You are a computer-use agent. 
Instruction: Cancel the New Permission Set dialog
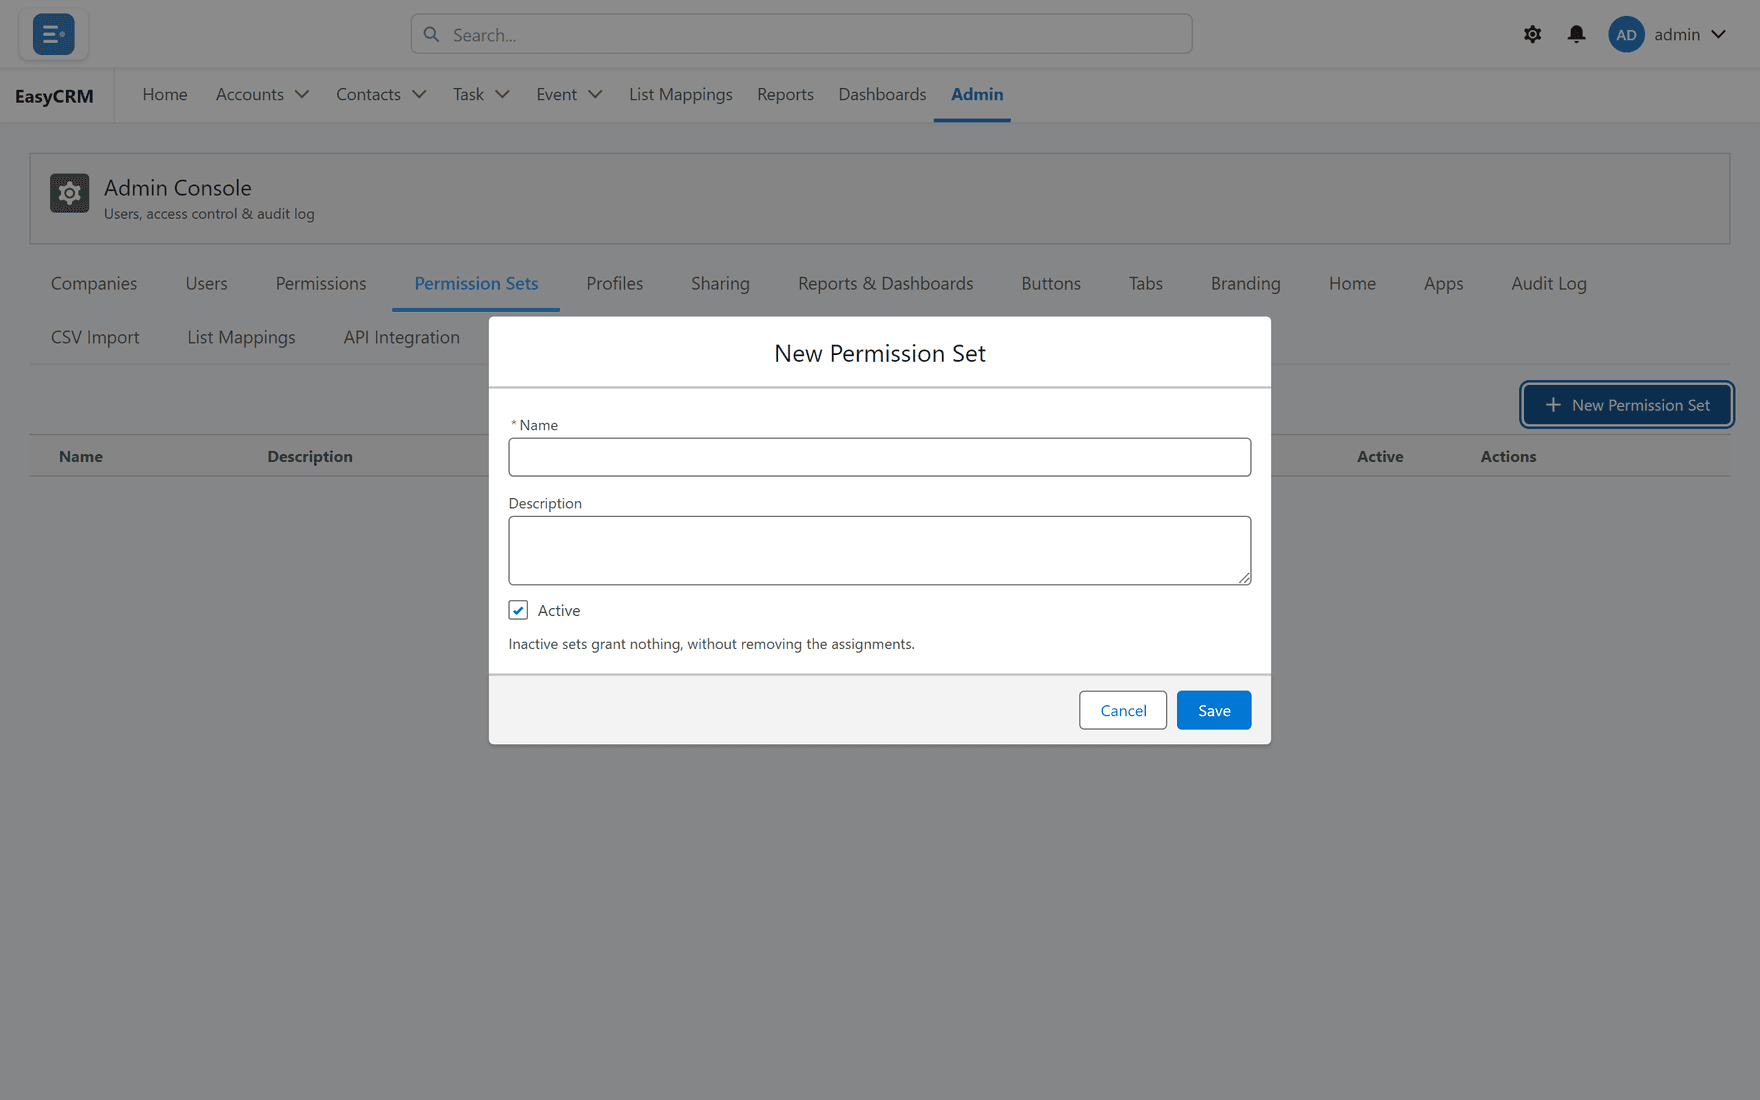pyautogui.click(x=1123, y=710)
